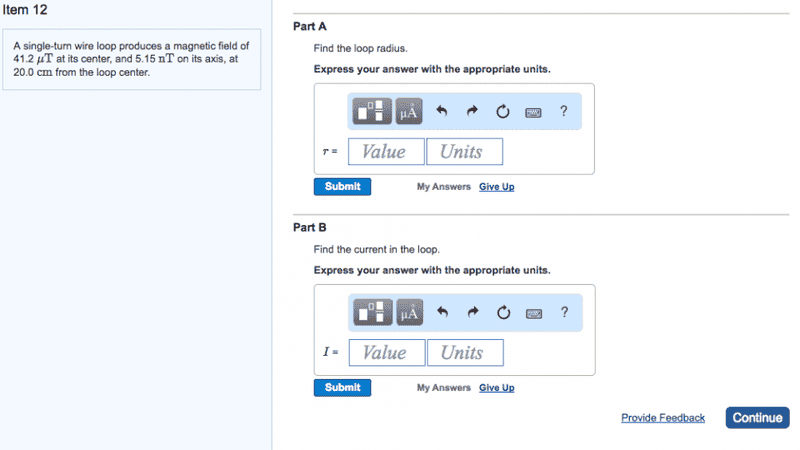Give up on Part B
Viewport: 800px width, 450px height.
point(496,388)
